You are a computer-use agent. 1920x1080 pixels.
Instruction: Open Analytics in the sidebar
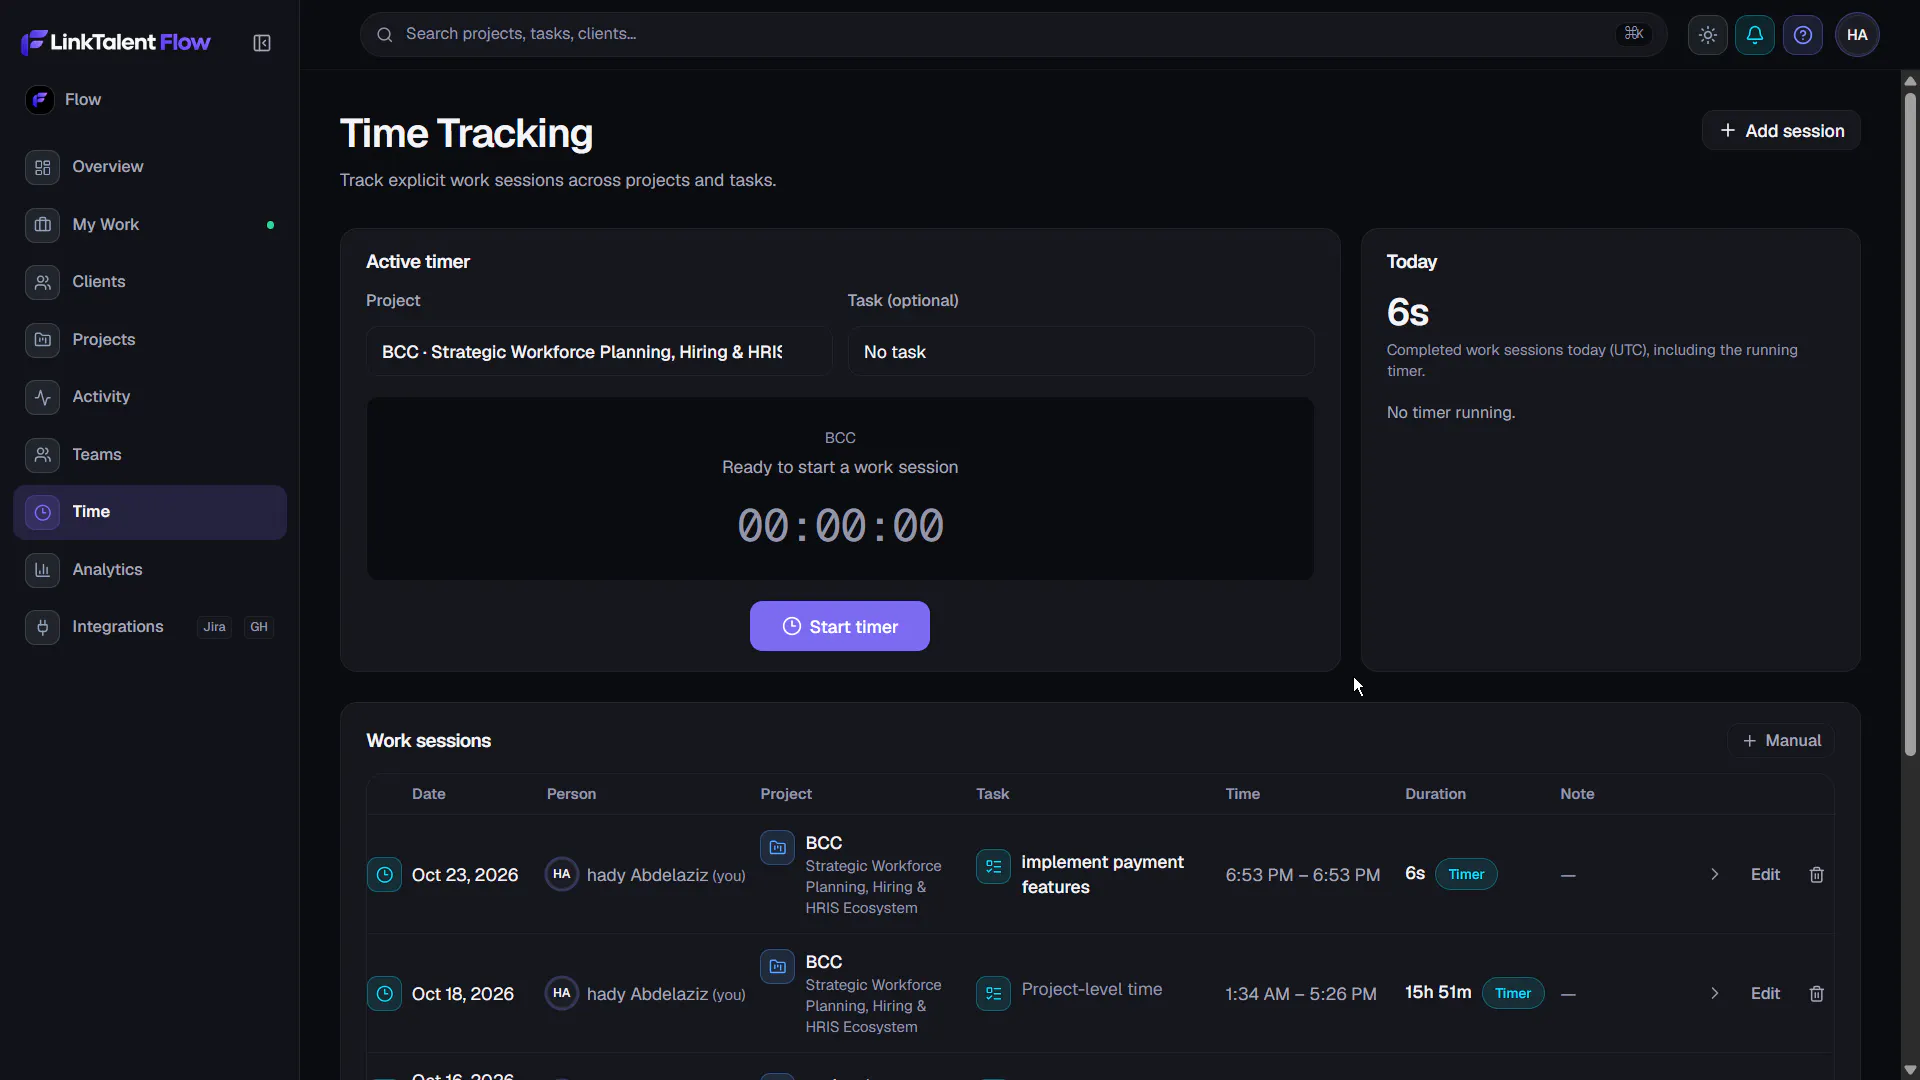[x=150, y=570]
